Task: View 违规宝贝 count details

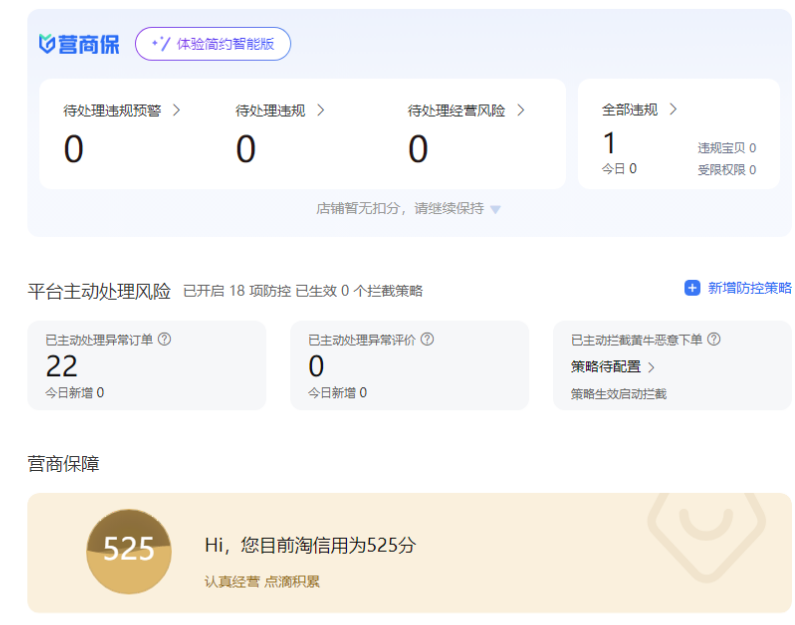Action: (726, 148)
